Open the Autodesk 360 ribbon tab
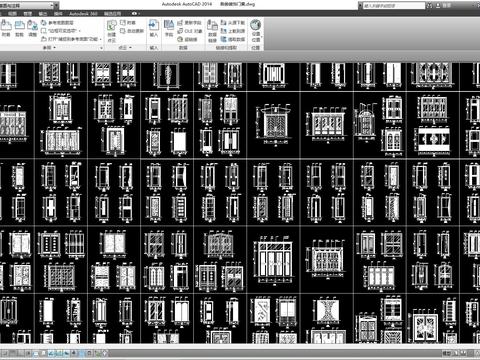The width and height of the screenshot is (480, 360). coord(83,14)
